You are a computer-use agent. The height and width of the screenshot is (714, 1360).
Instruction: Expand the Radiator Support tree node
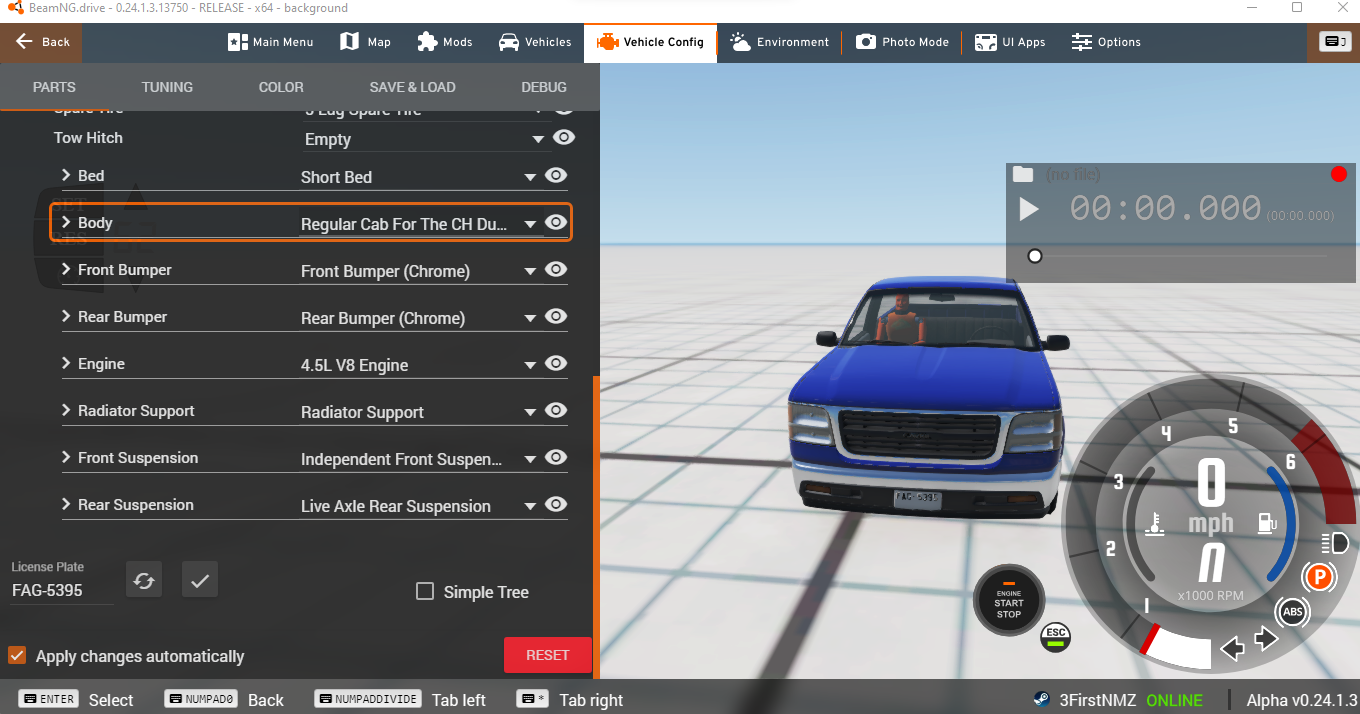pyautogui.click(x=66, y=410)
